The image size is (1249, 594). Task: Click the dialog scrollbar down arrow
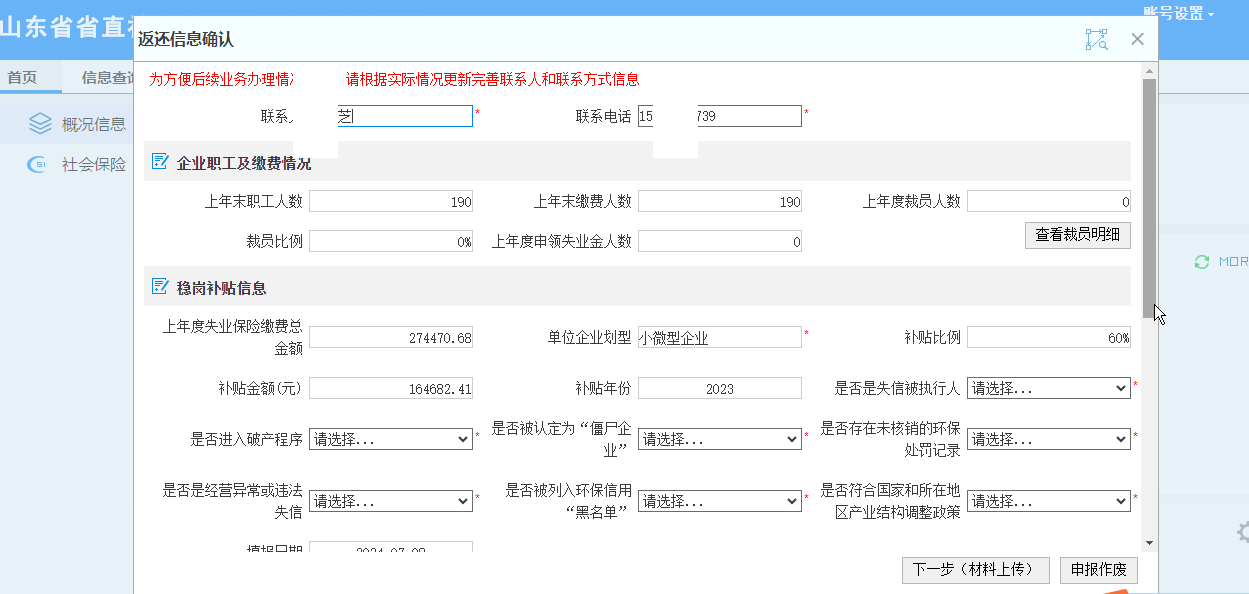coord(1149,542)
